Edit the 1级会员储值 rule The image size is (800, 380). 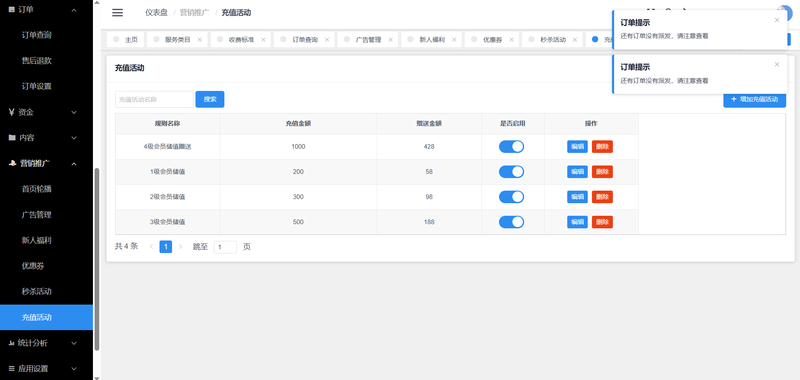[577, 171]
